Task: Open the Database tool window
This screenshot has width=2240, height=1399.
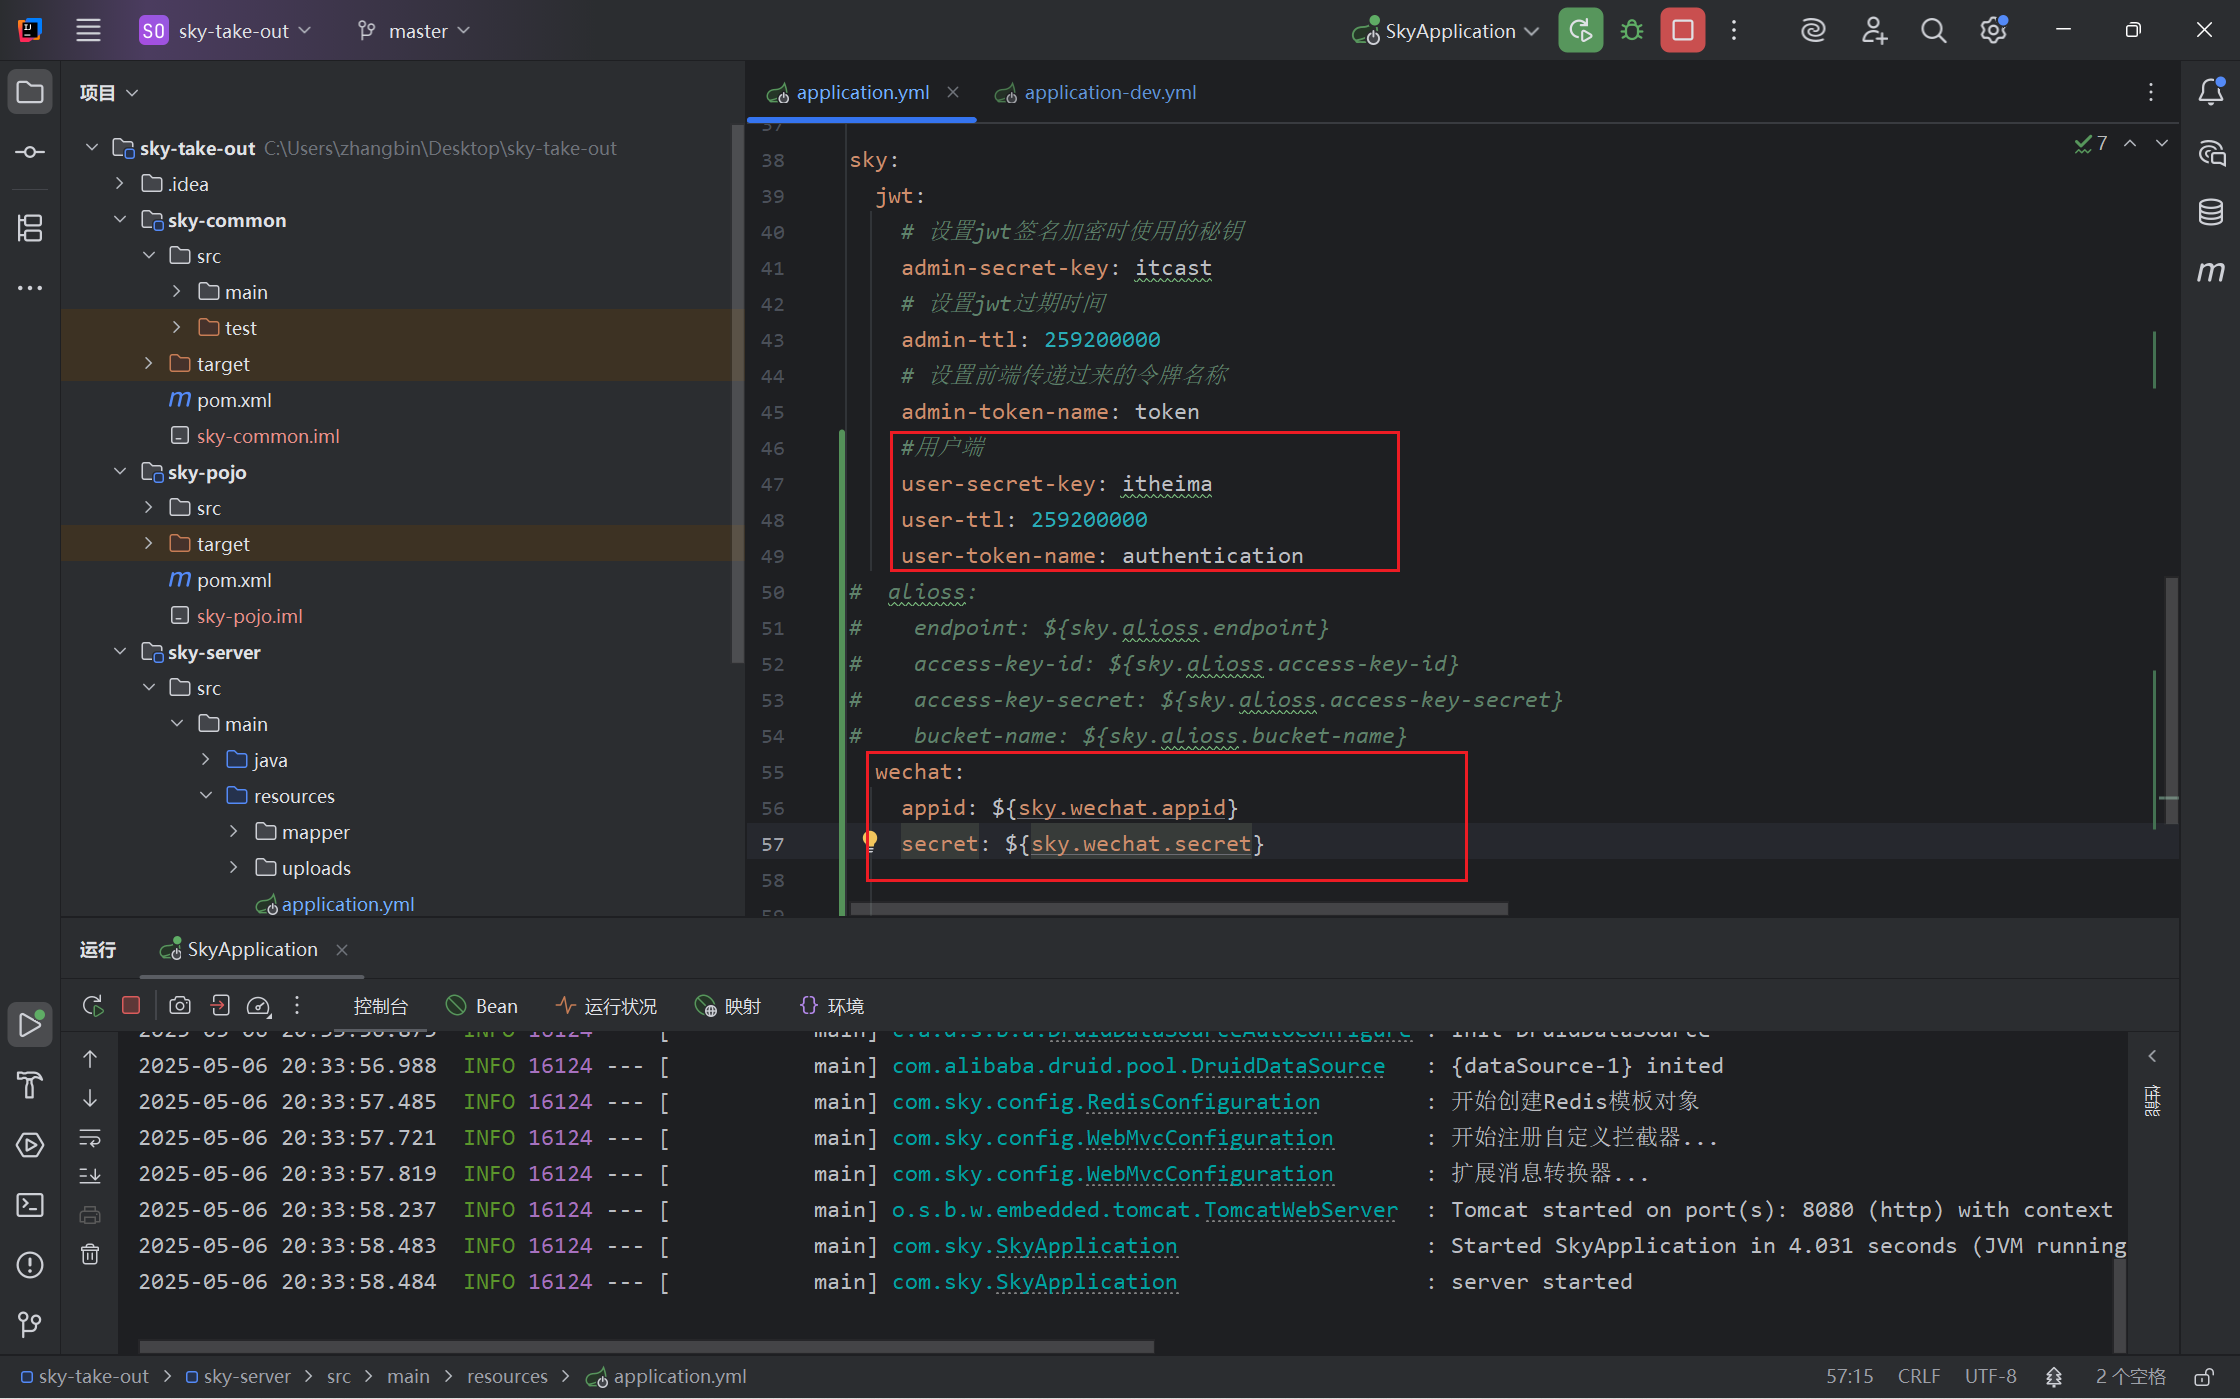Action: [x=2211, y=212]
